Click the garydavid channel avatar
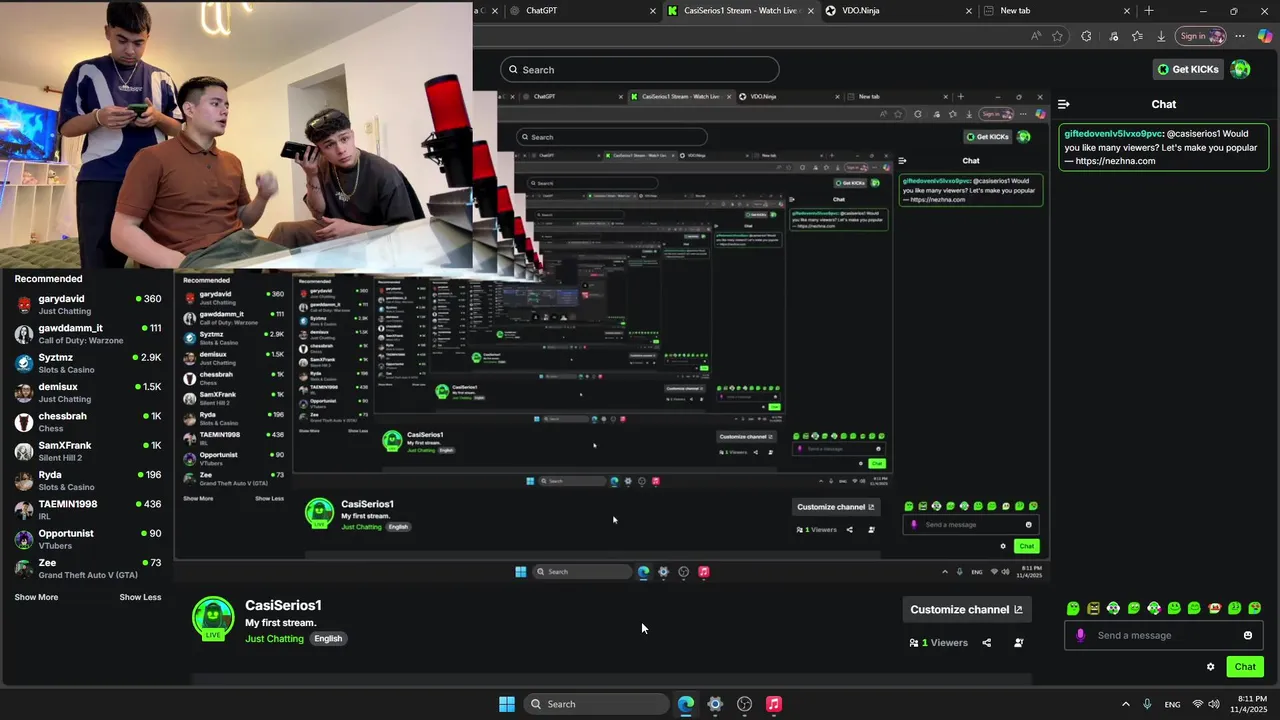 click(x=24, y=305)
